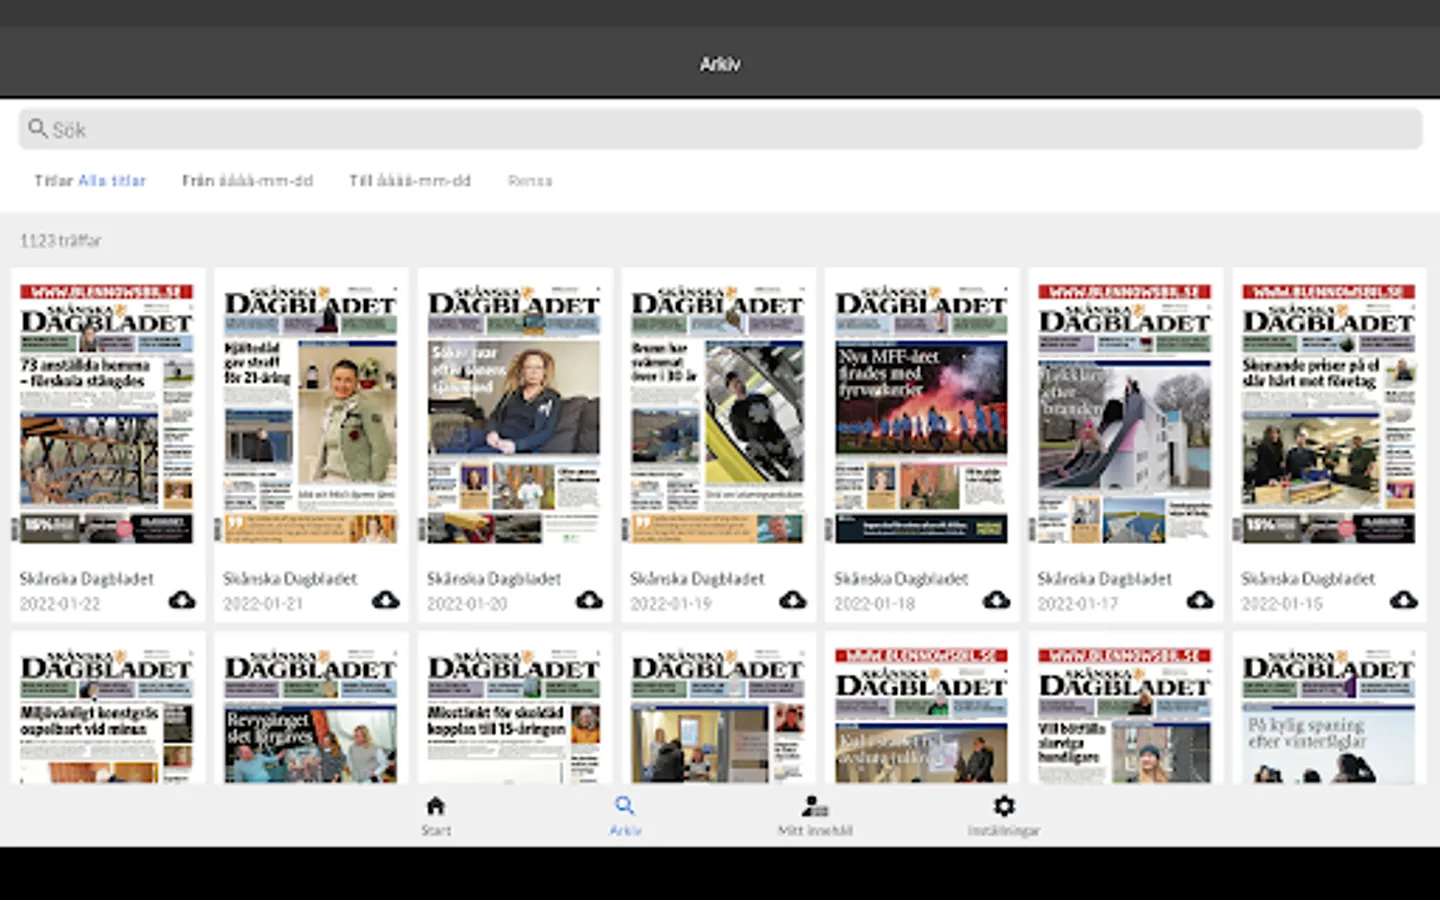Image resolution: width=1440 pixels, height=900 pixels.
Task: Click the 'Arkiv' title in the header
Action: (720, 64)
